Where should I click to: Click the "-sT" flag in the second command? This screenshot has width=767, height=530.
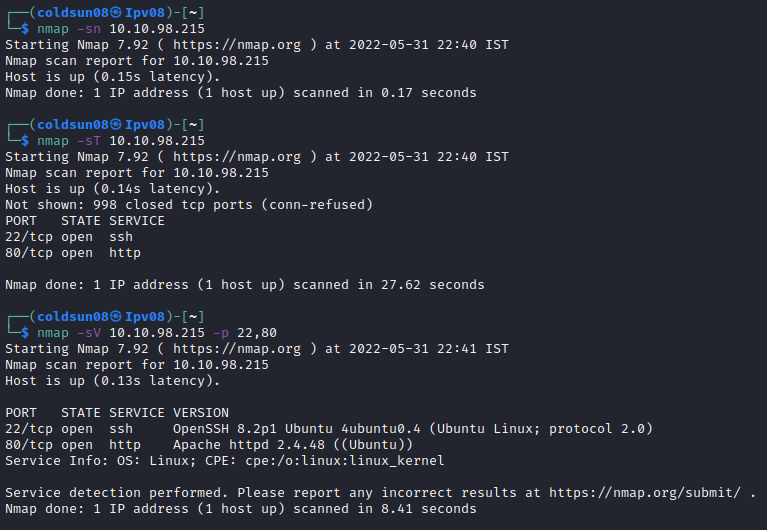(85, 141)
